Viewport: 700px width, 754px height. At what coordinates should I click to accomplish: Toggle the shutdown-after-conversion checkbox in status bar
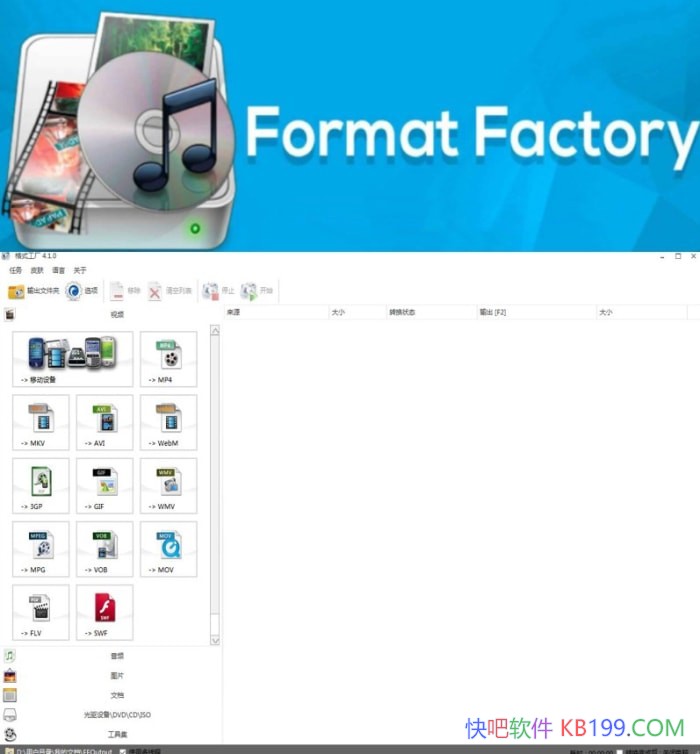point(620,750)
